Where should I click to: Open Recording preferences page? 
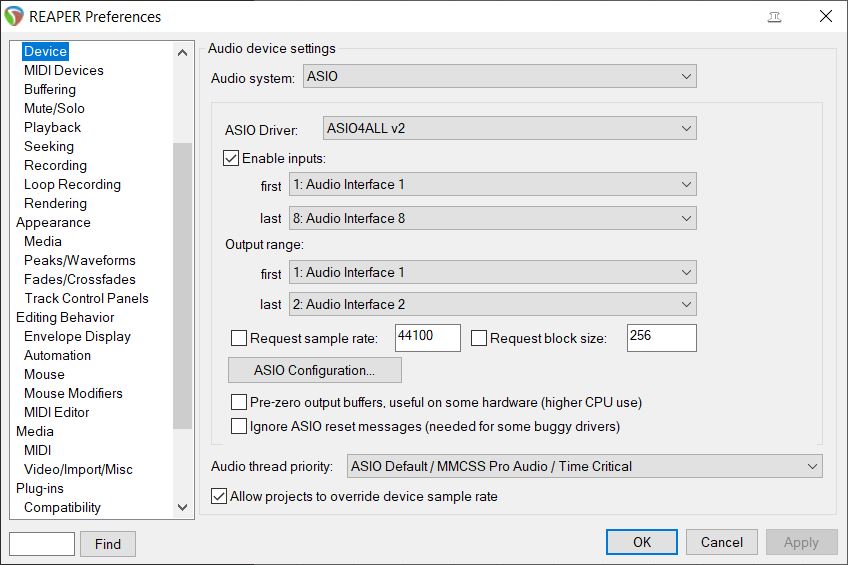[x=55, y=165]
